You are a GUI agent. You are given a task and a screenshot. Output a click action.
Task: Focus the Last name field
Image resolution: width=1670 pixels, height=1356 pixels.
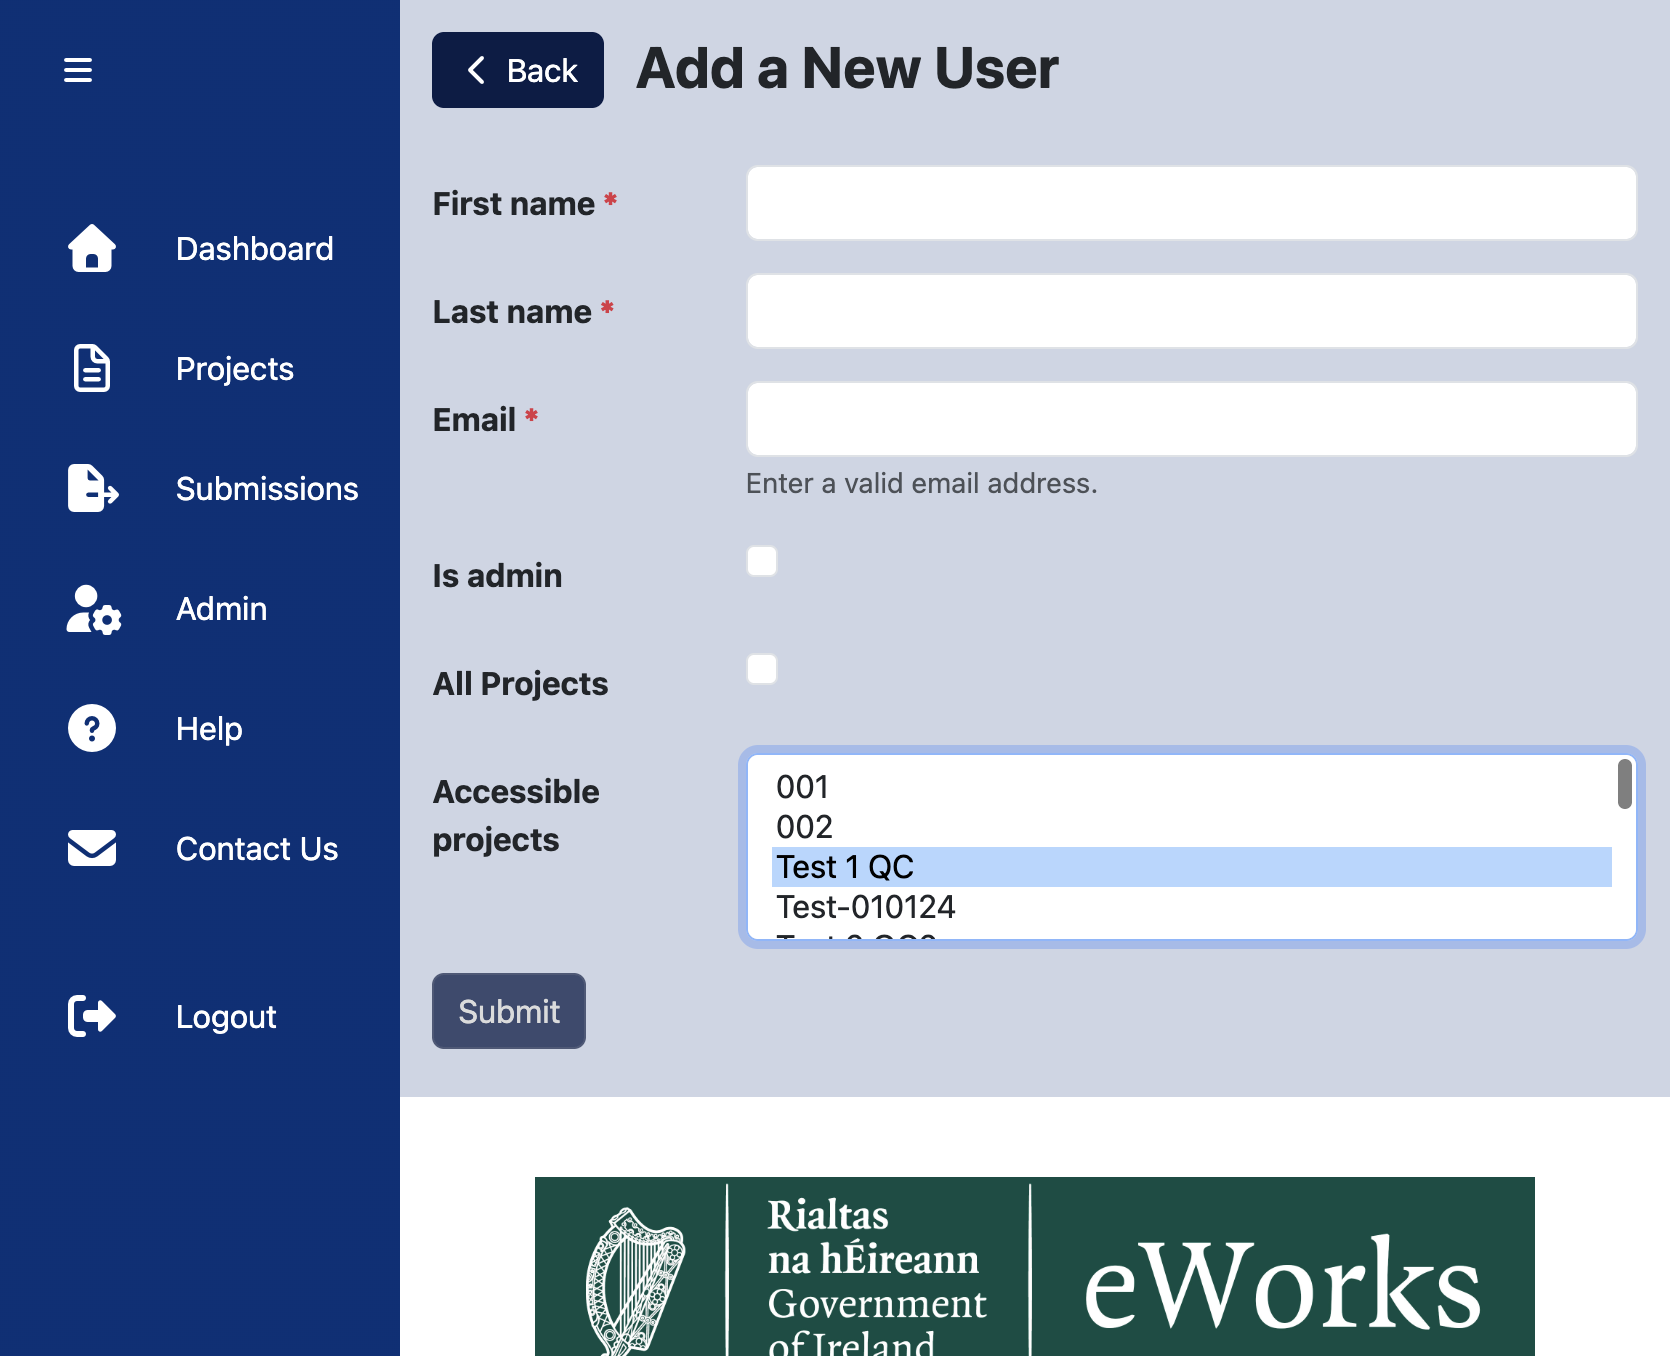(x=1192, y=311)
